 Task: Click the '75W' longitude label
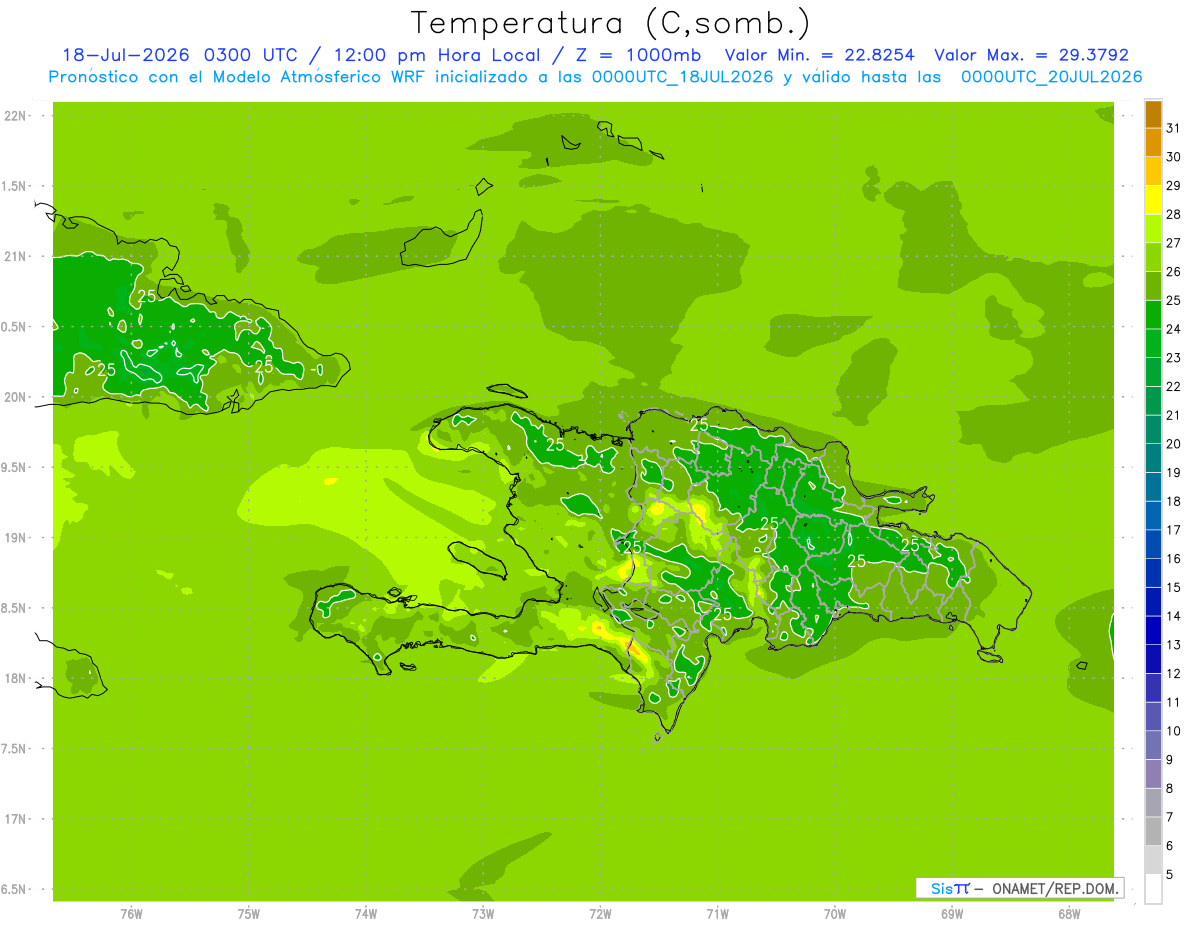click(x=248, y=913)
